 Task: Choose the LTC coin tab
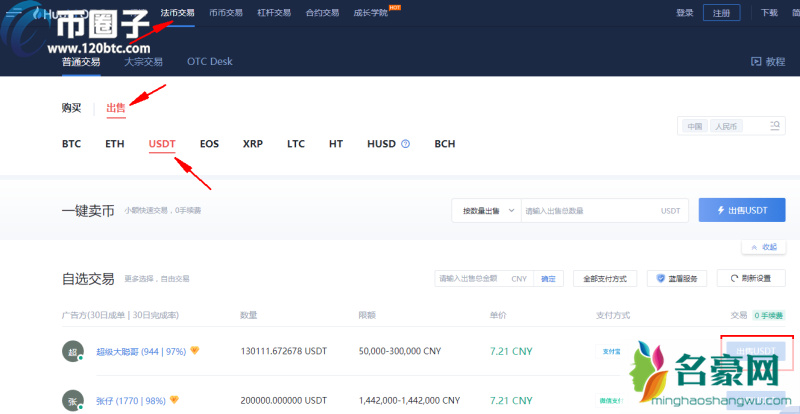pyautogui.click(x=296, y=144)
